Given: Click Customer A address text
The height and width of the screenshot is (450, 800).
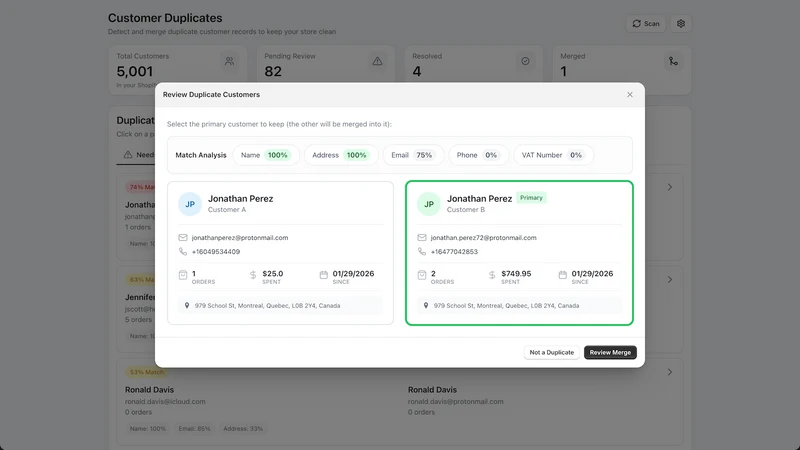Looking at the screenshot, I should 267,306.
